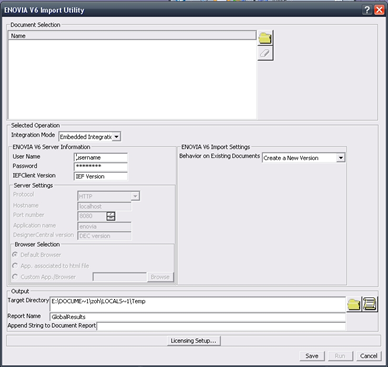Image resolution: width=389 pixels, height=367 pixels.
Task: Open document browse folder icon
Action: (x=265, y=38)
